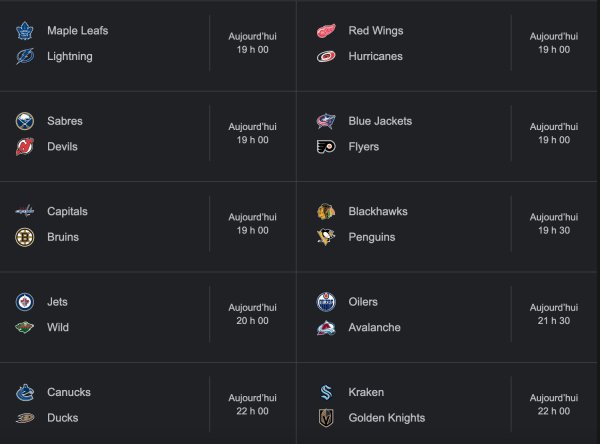Select the Devils logo icon
Screen dimensions: 600x444
click(x=25, y=147)
